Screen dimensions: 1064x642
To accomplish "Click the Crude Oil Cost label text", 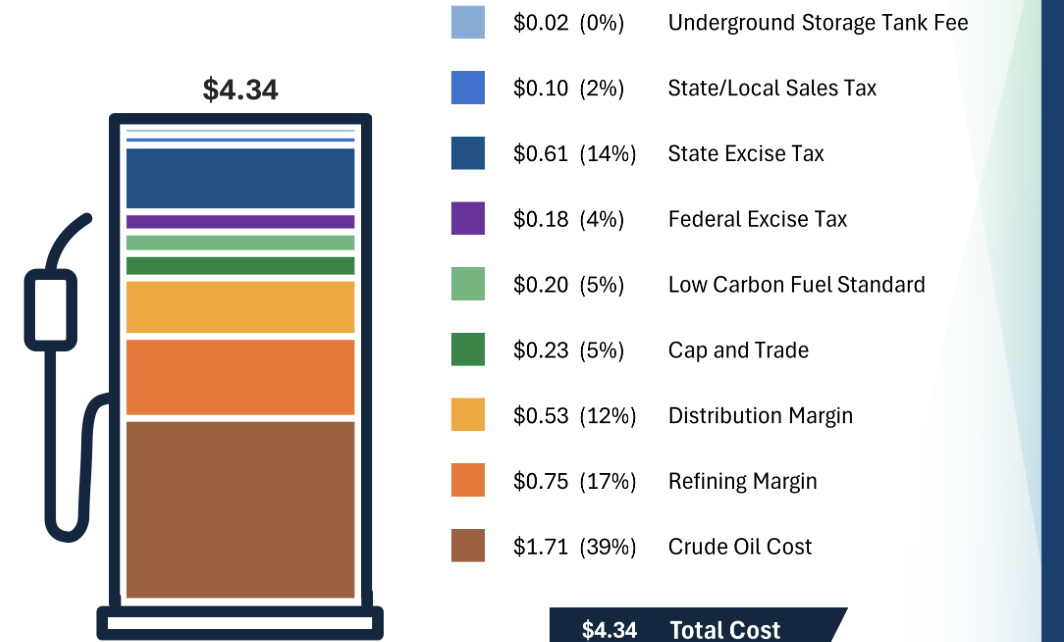I will pyautogui.click(x=740, y=547).
